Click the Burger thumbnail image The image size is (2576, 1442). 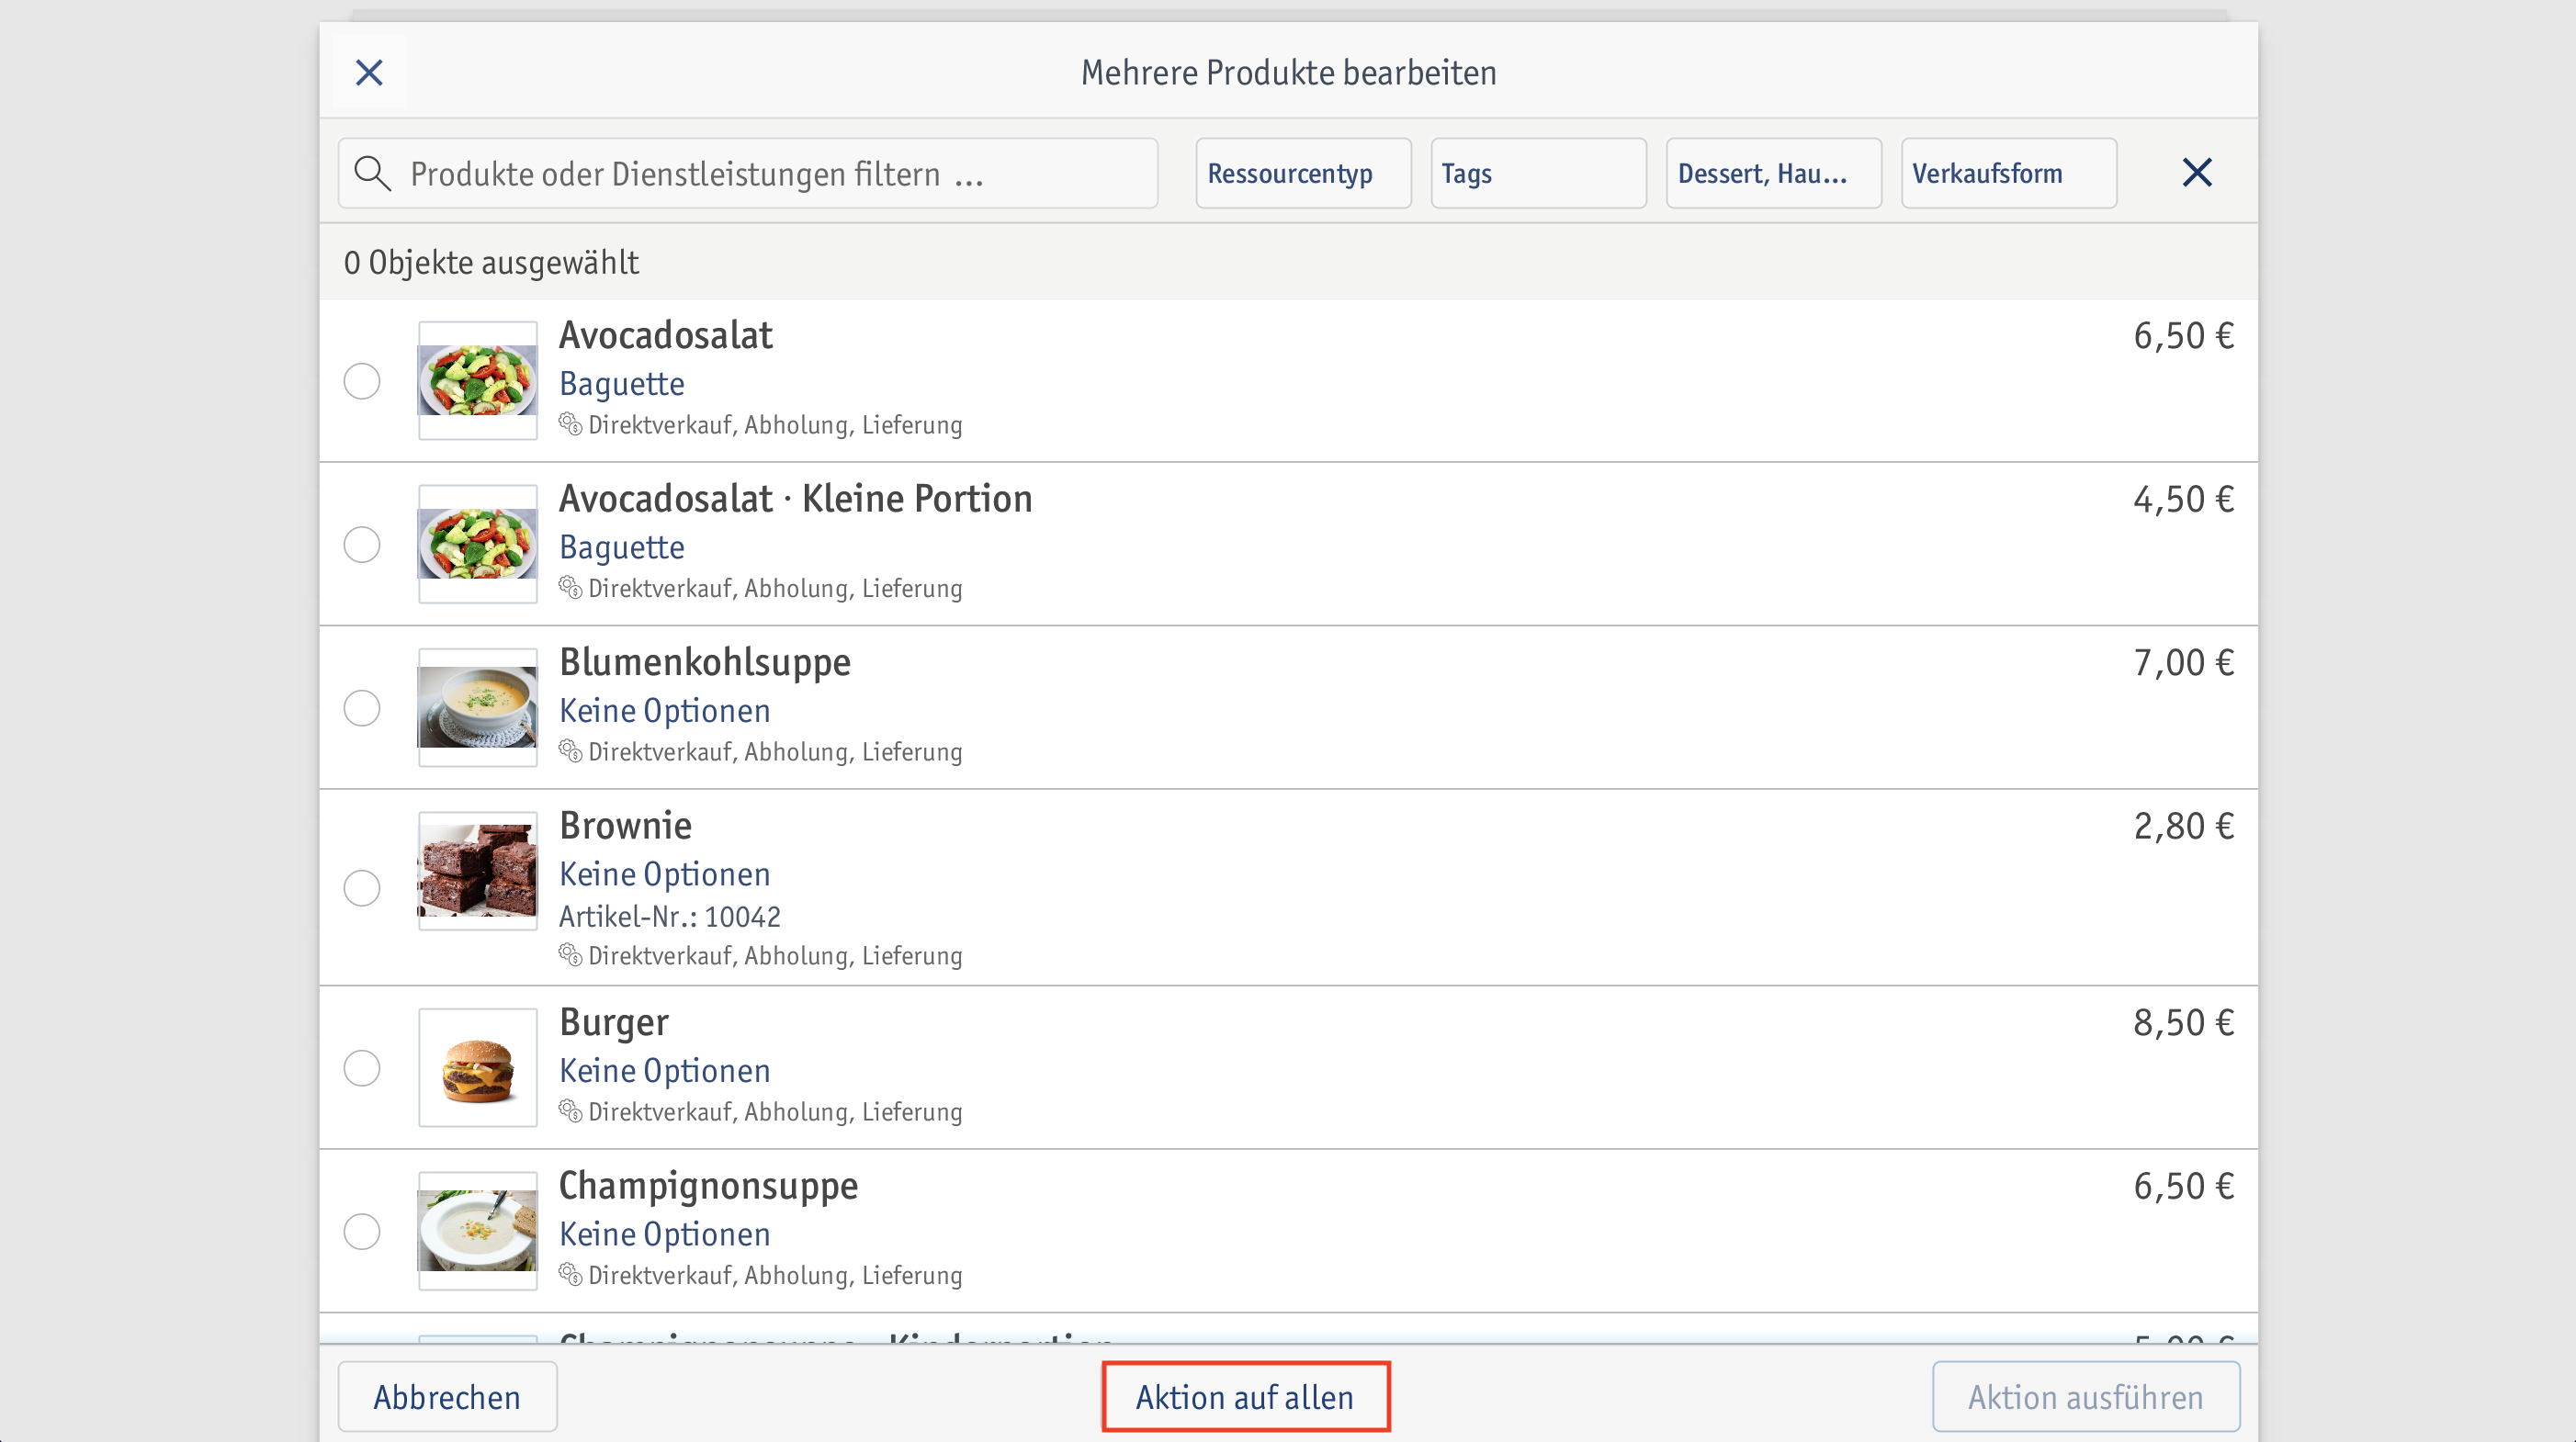(478, 1067)
